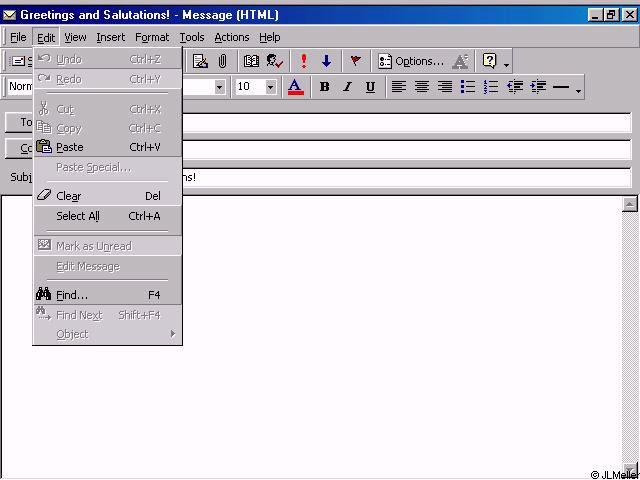The height and width of the screenshot is (480, 640).
Task: Toggle Bold formatting
Action: (x=324, y=87)
